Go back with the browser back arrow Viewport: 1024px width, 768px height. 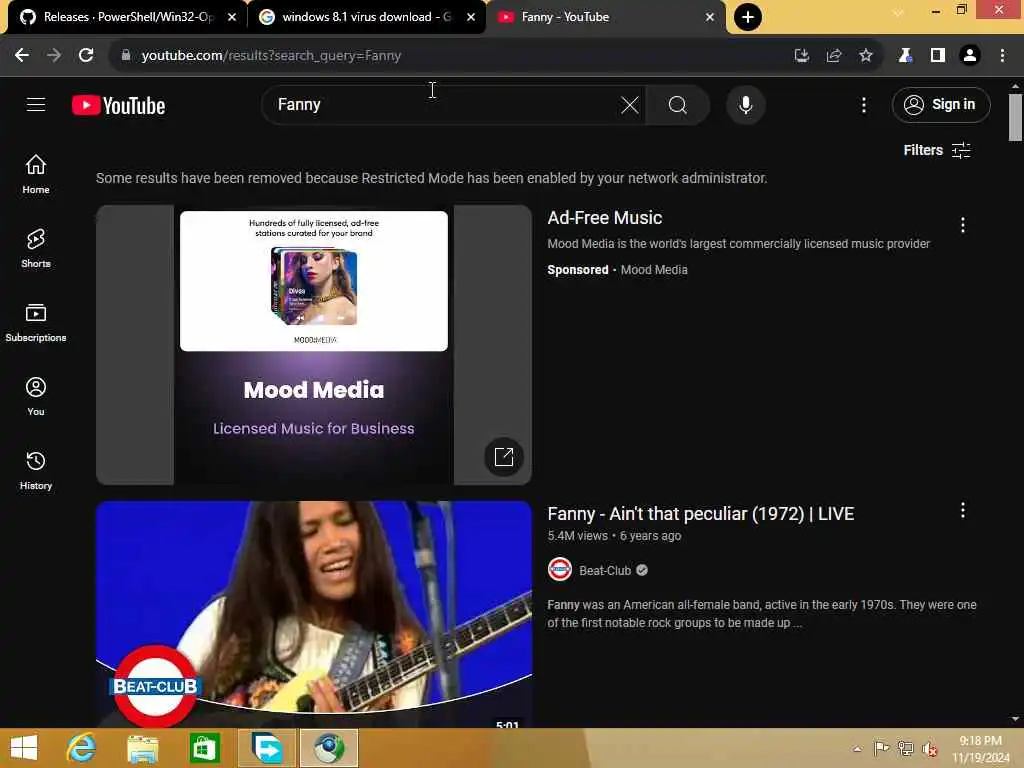tap(22, 56)
